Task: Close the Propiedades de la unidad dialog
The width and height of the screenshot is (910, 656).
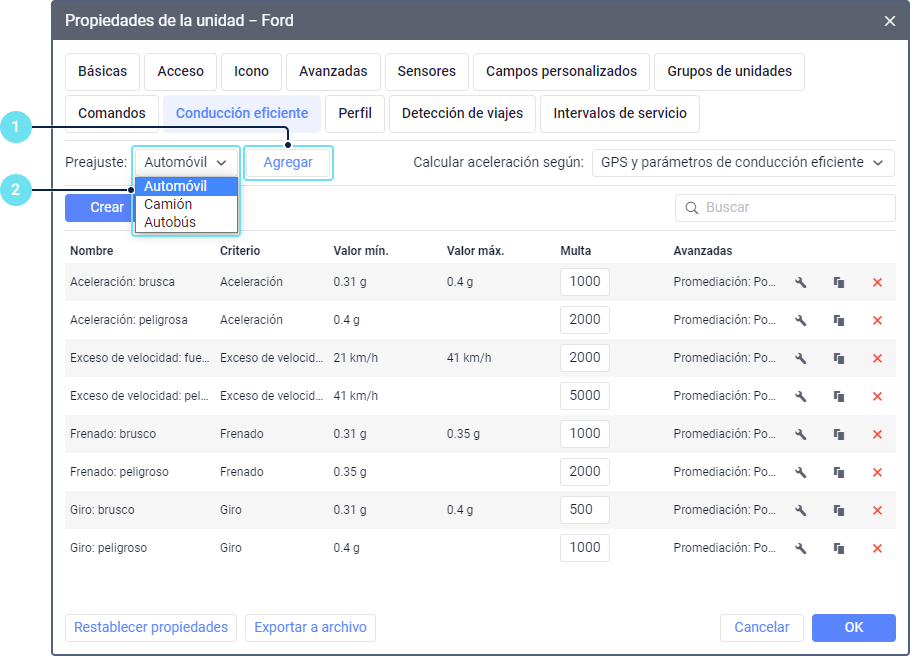Action: tap(890, 21)
